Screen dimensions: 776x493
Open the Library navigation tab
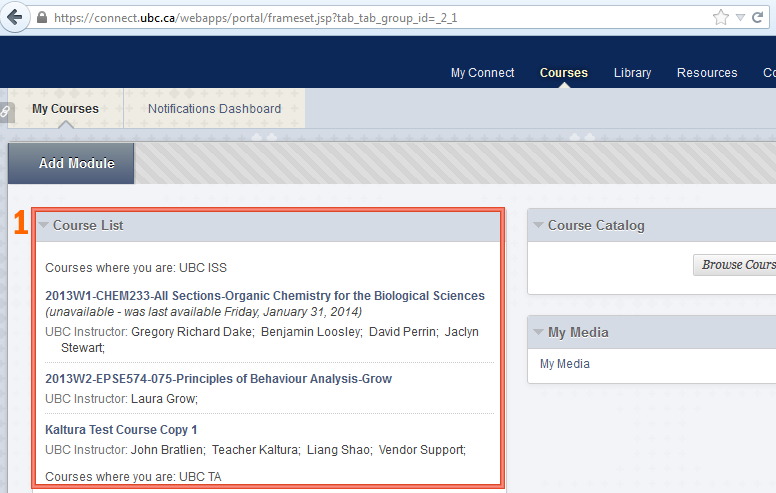pos(632,73)
